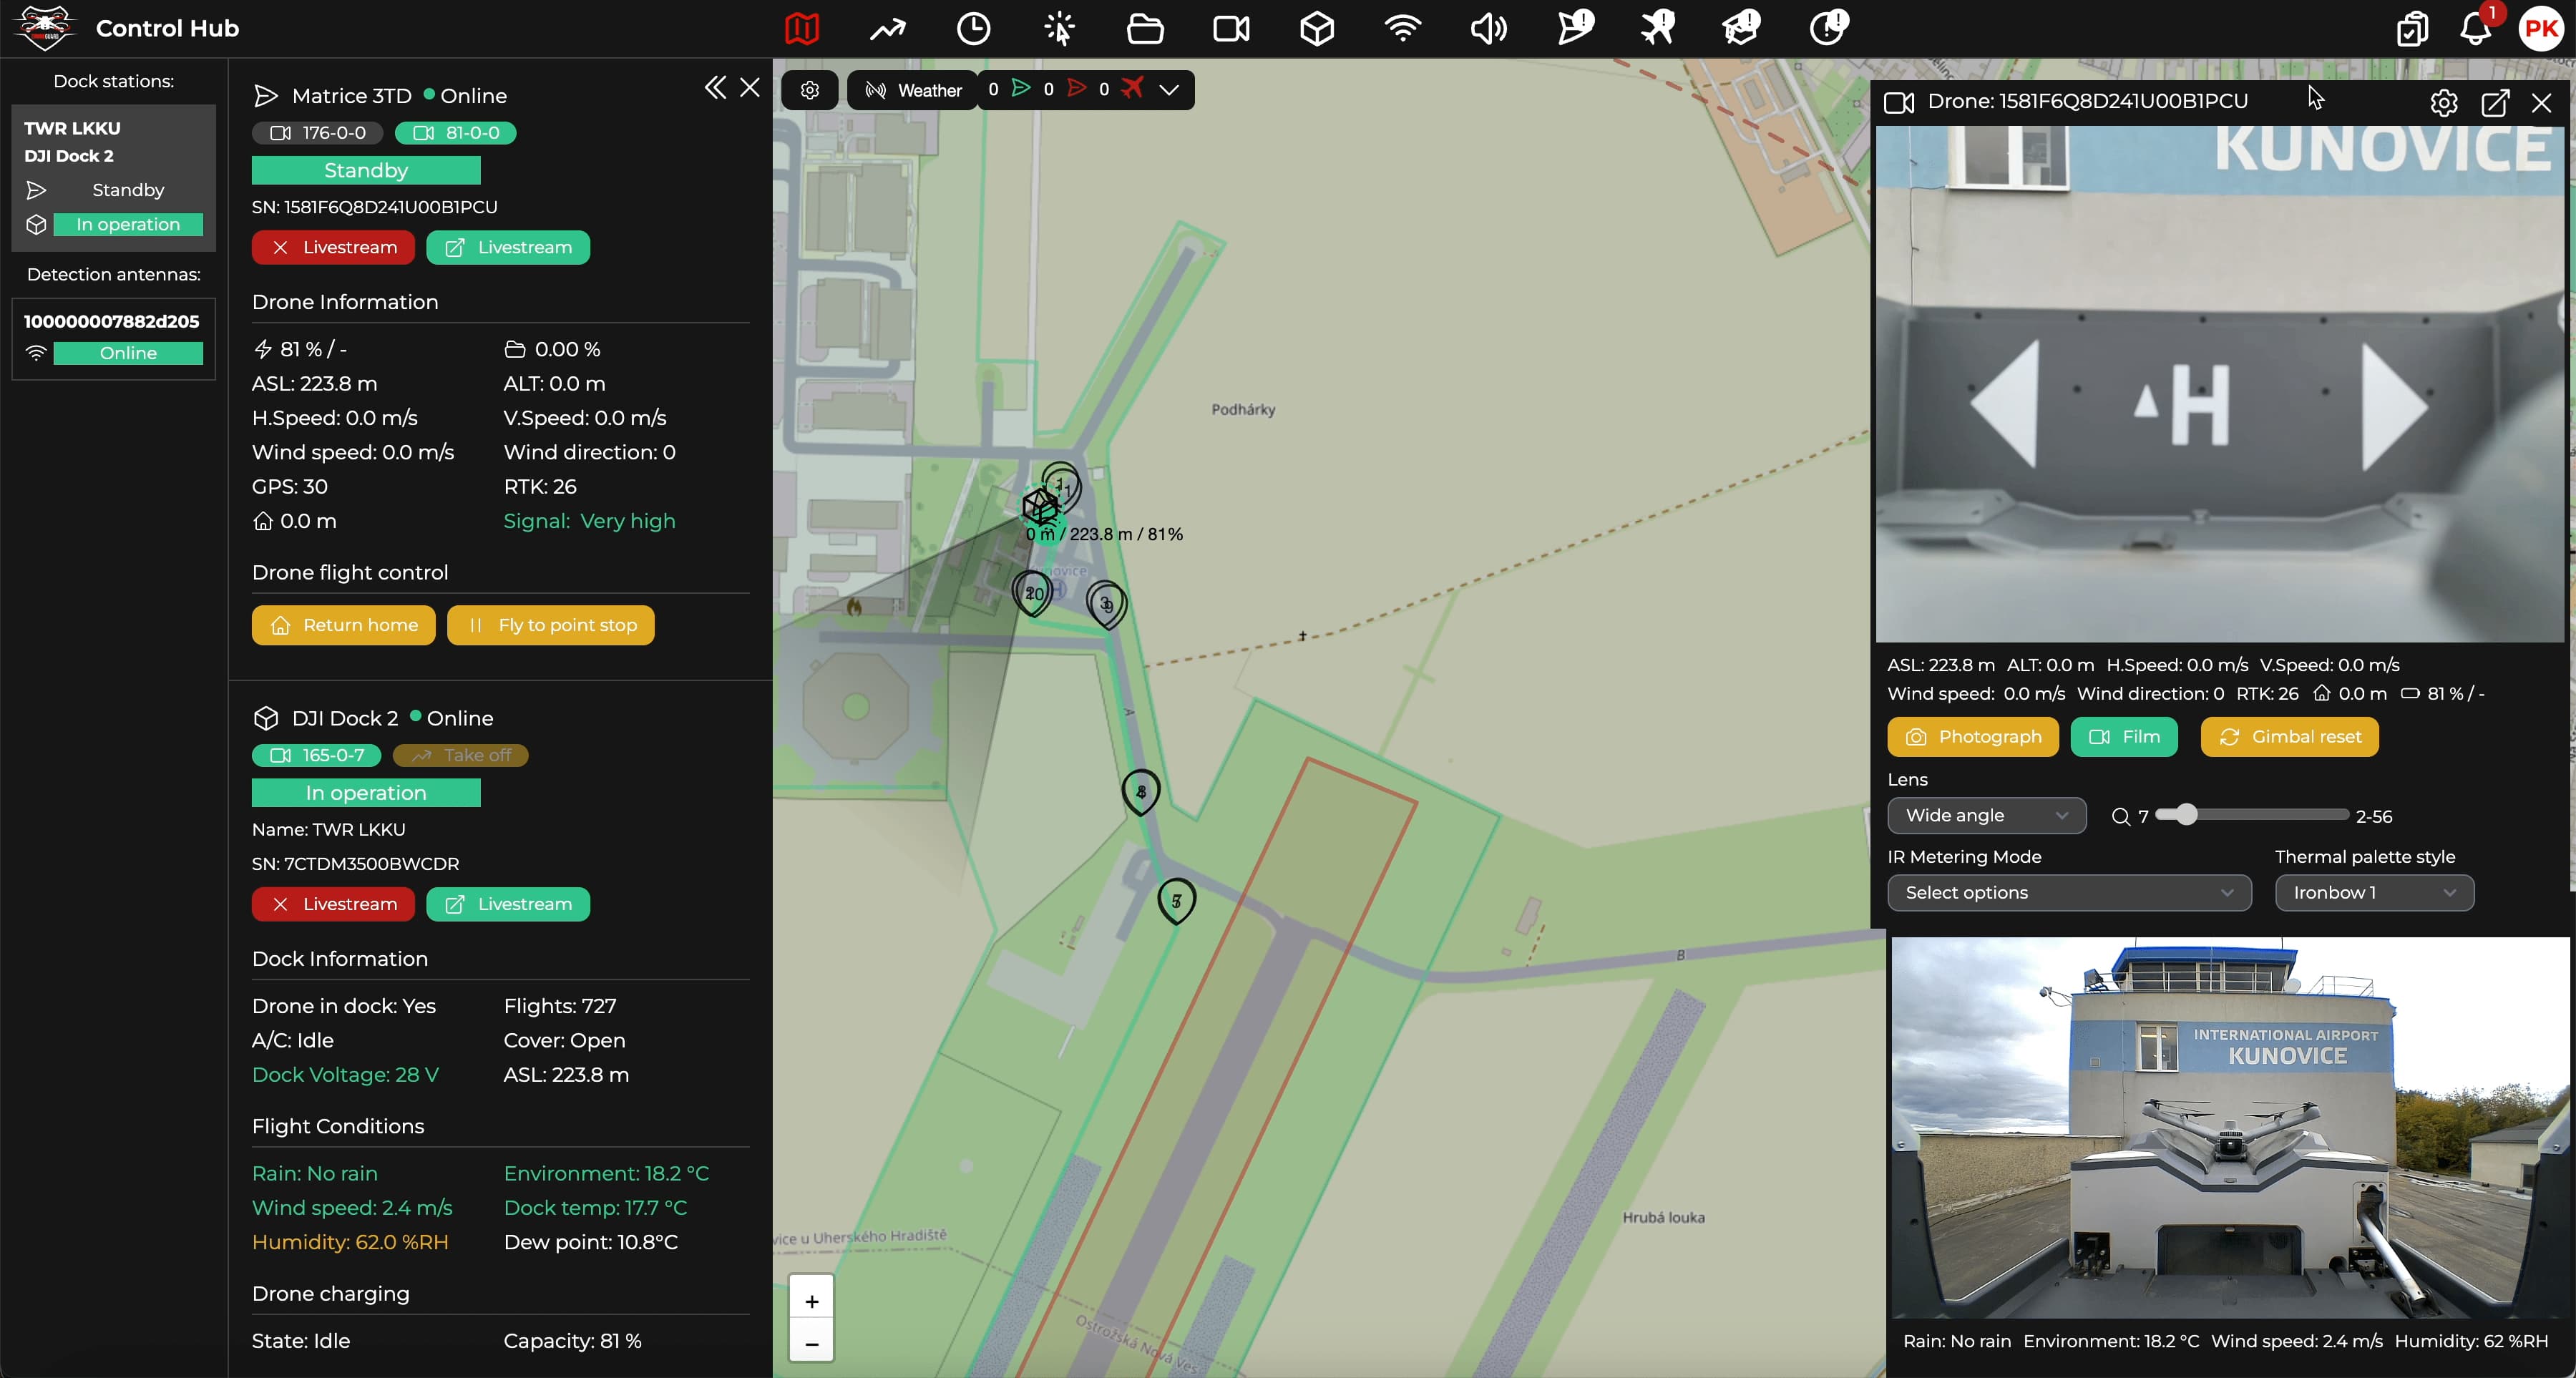The image size is (2576, 1378).
Task: Open the map view icon in top navigation
Action: (801, 28)
